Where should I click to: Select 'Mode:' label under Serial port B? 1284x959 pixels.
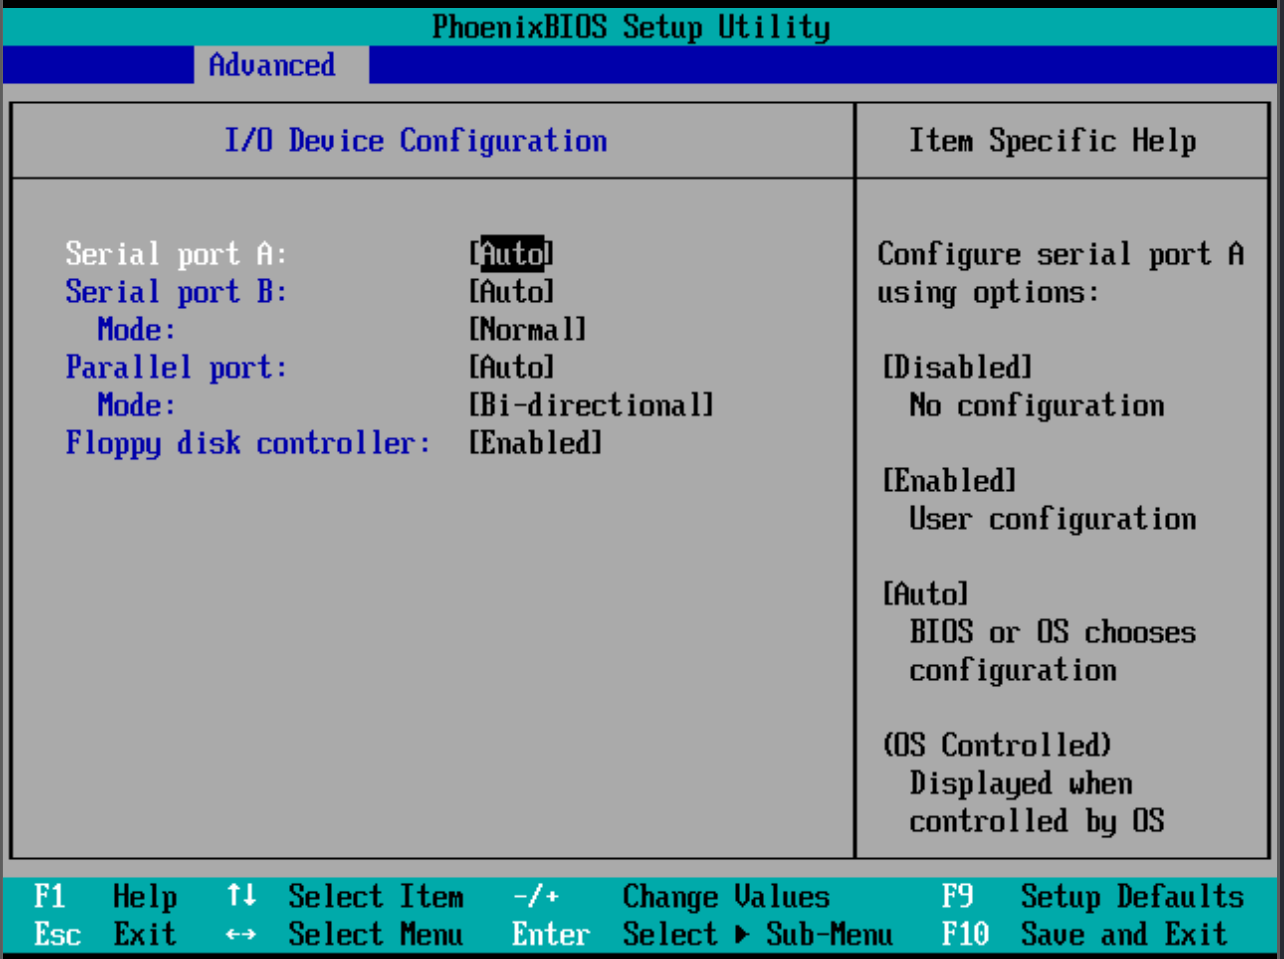click(136, 330)
